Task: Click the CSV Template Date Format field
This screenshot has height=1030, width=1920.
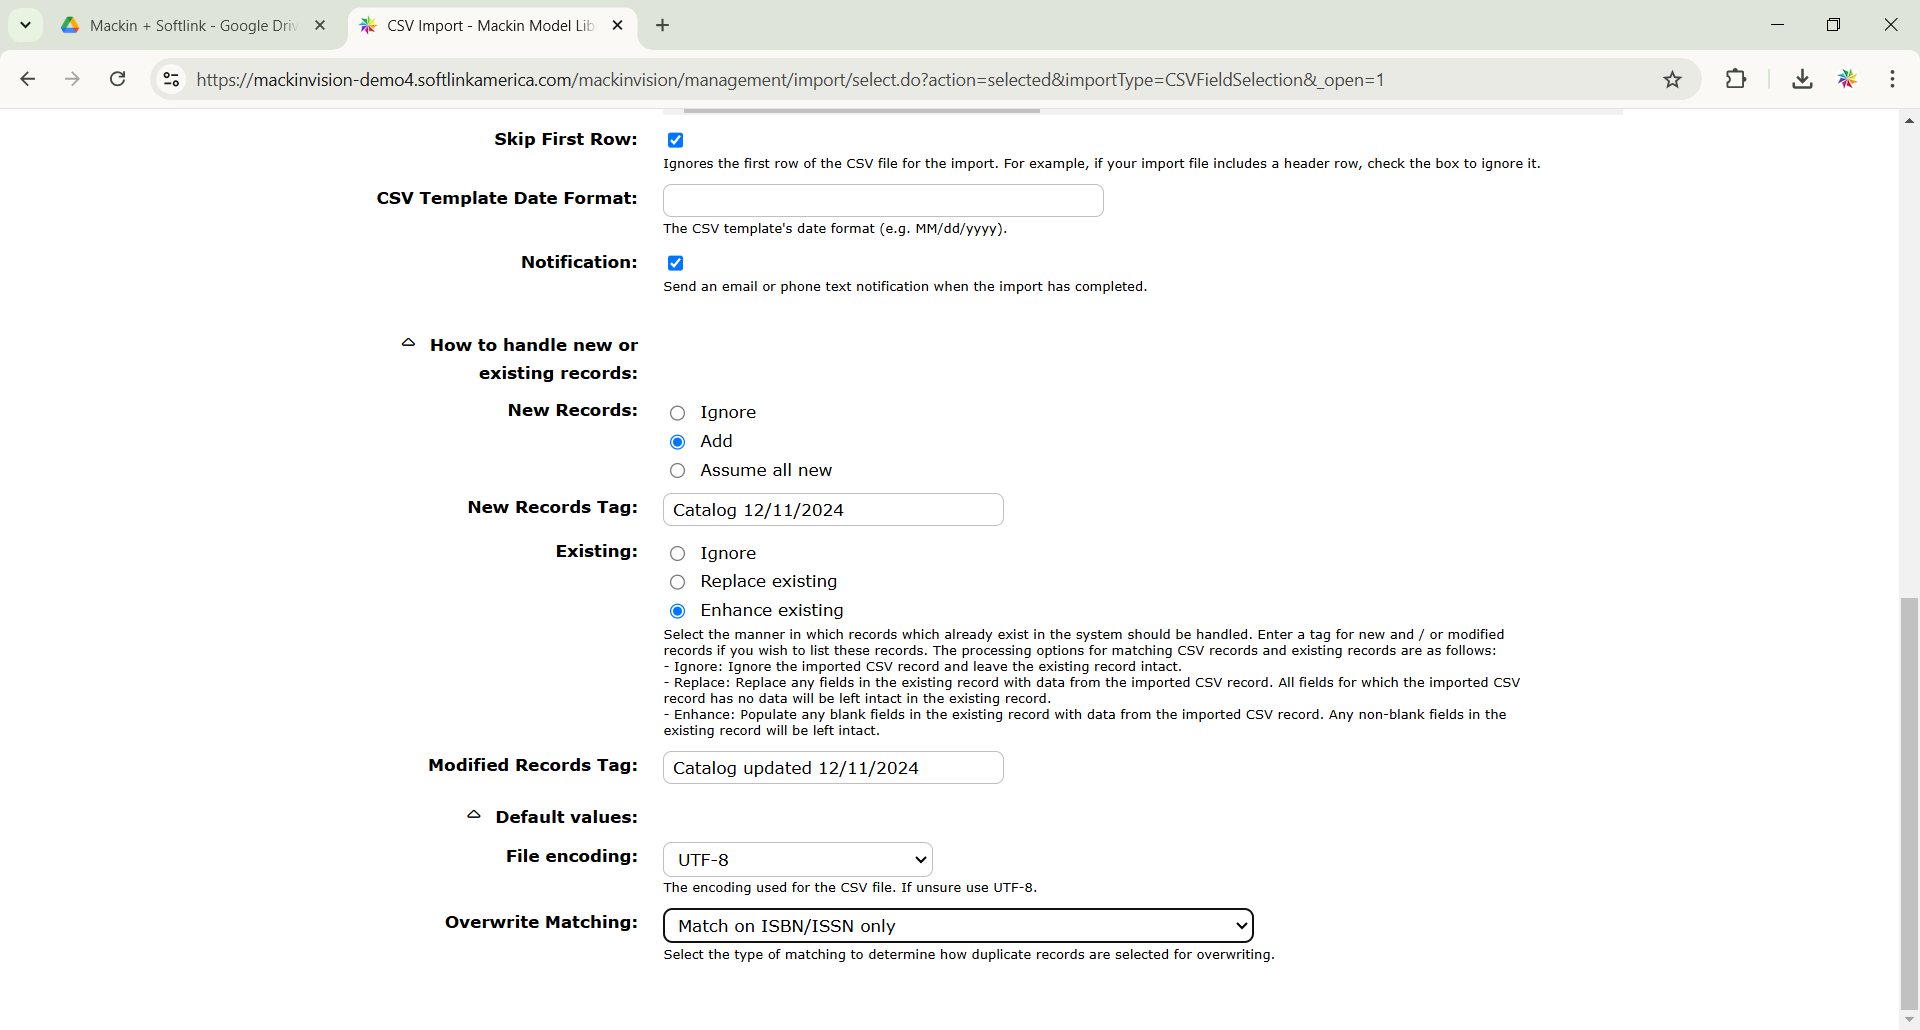Action: point(883,200)
